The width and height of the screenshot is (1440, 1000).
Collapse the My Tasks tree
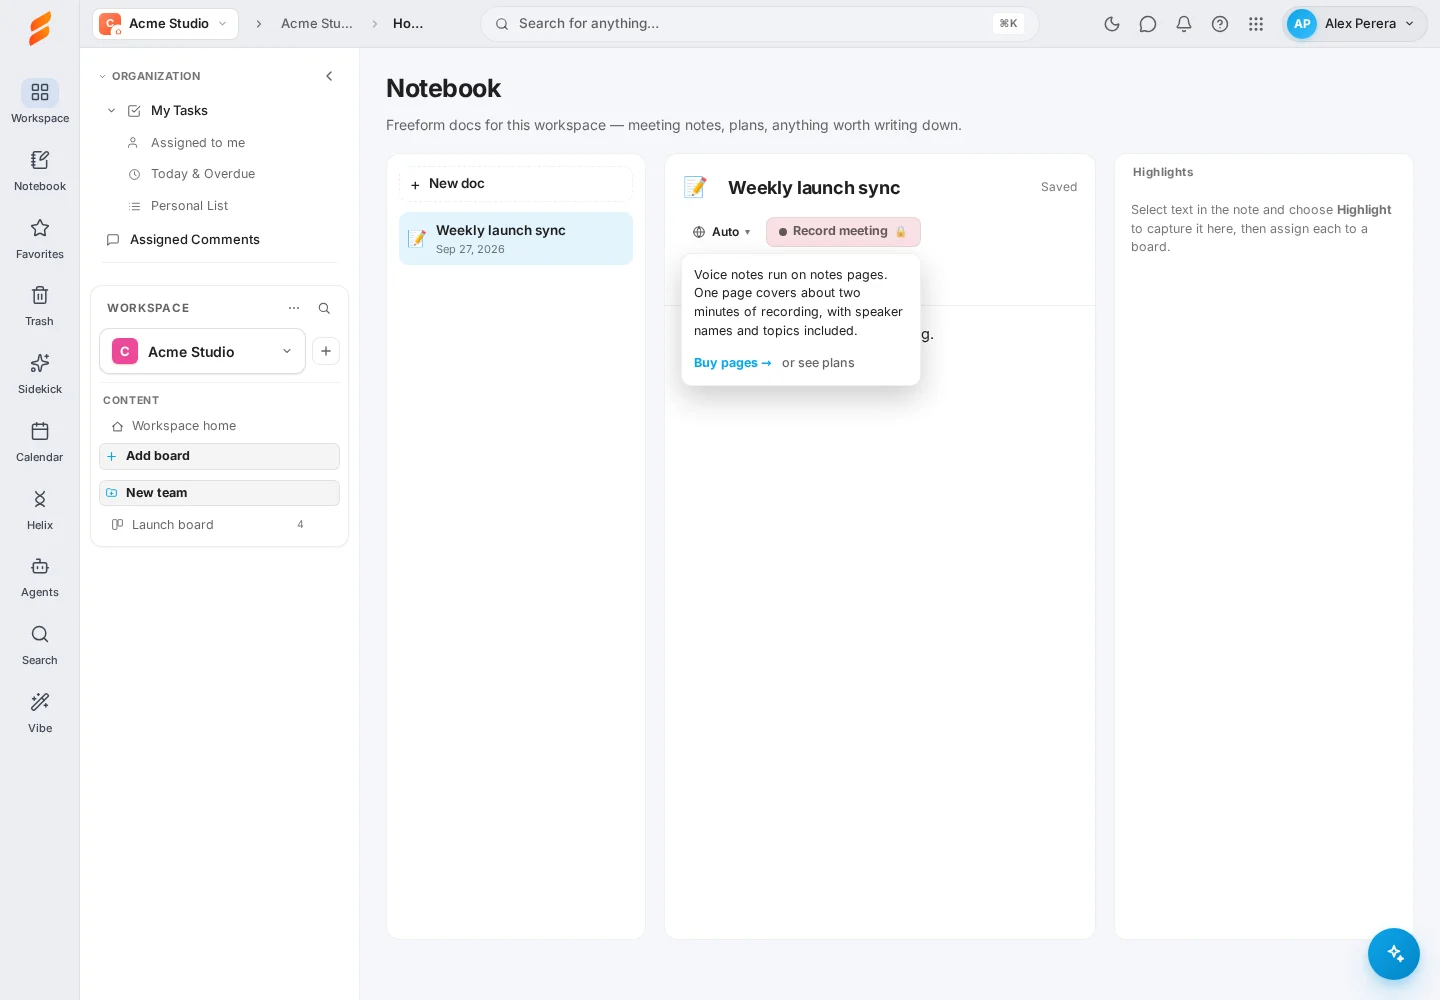(x=111, y=111)
